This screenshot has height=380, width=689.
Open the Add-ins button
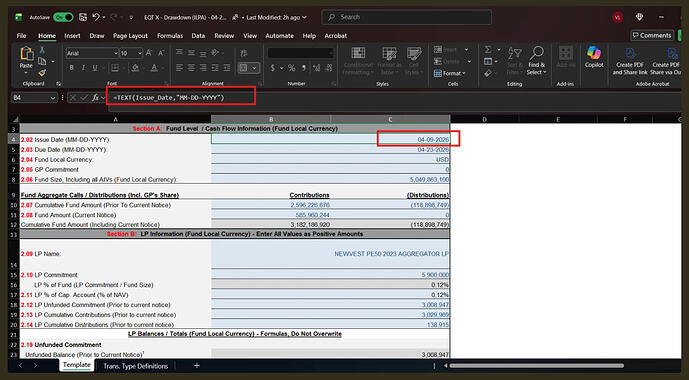(566, 57)
